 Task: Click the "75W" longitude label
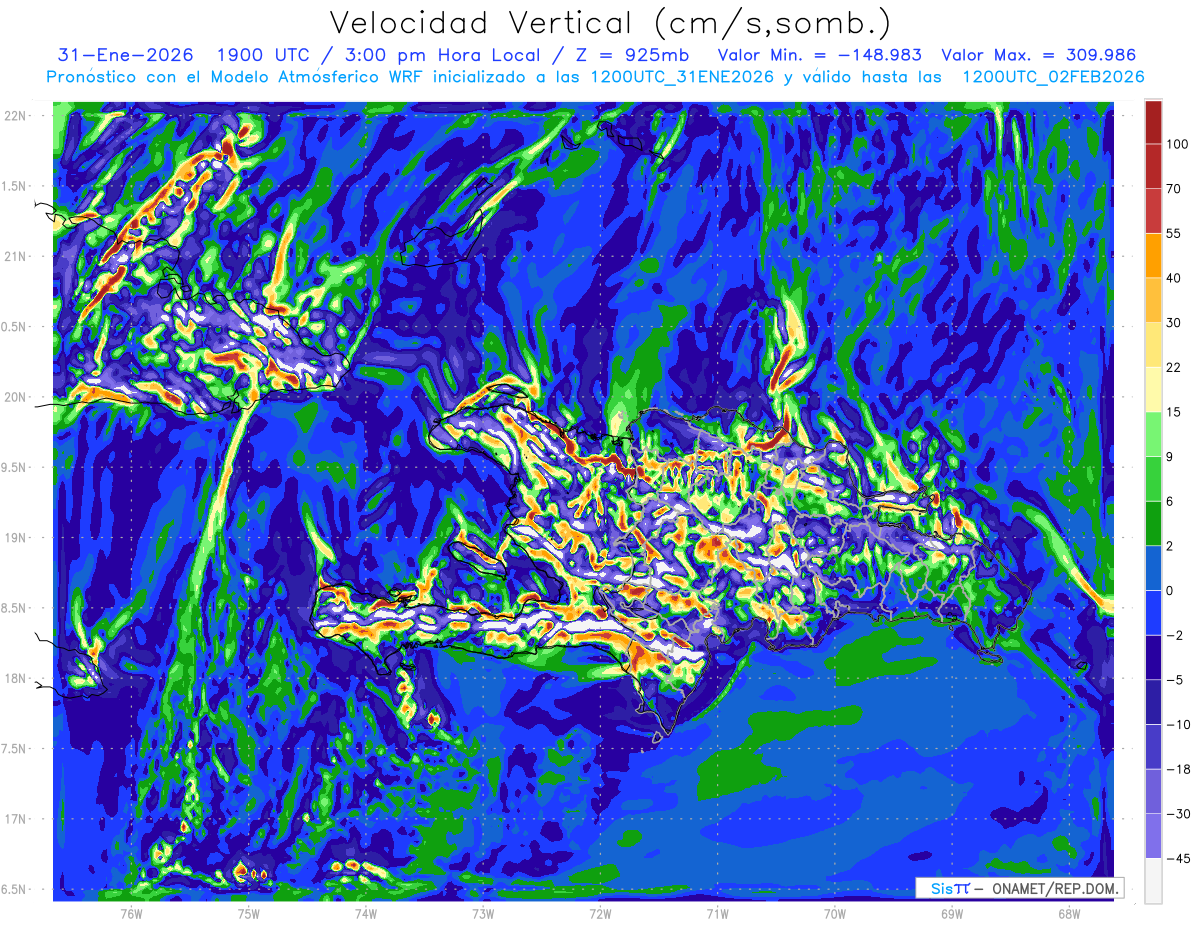point(249,913)
